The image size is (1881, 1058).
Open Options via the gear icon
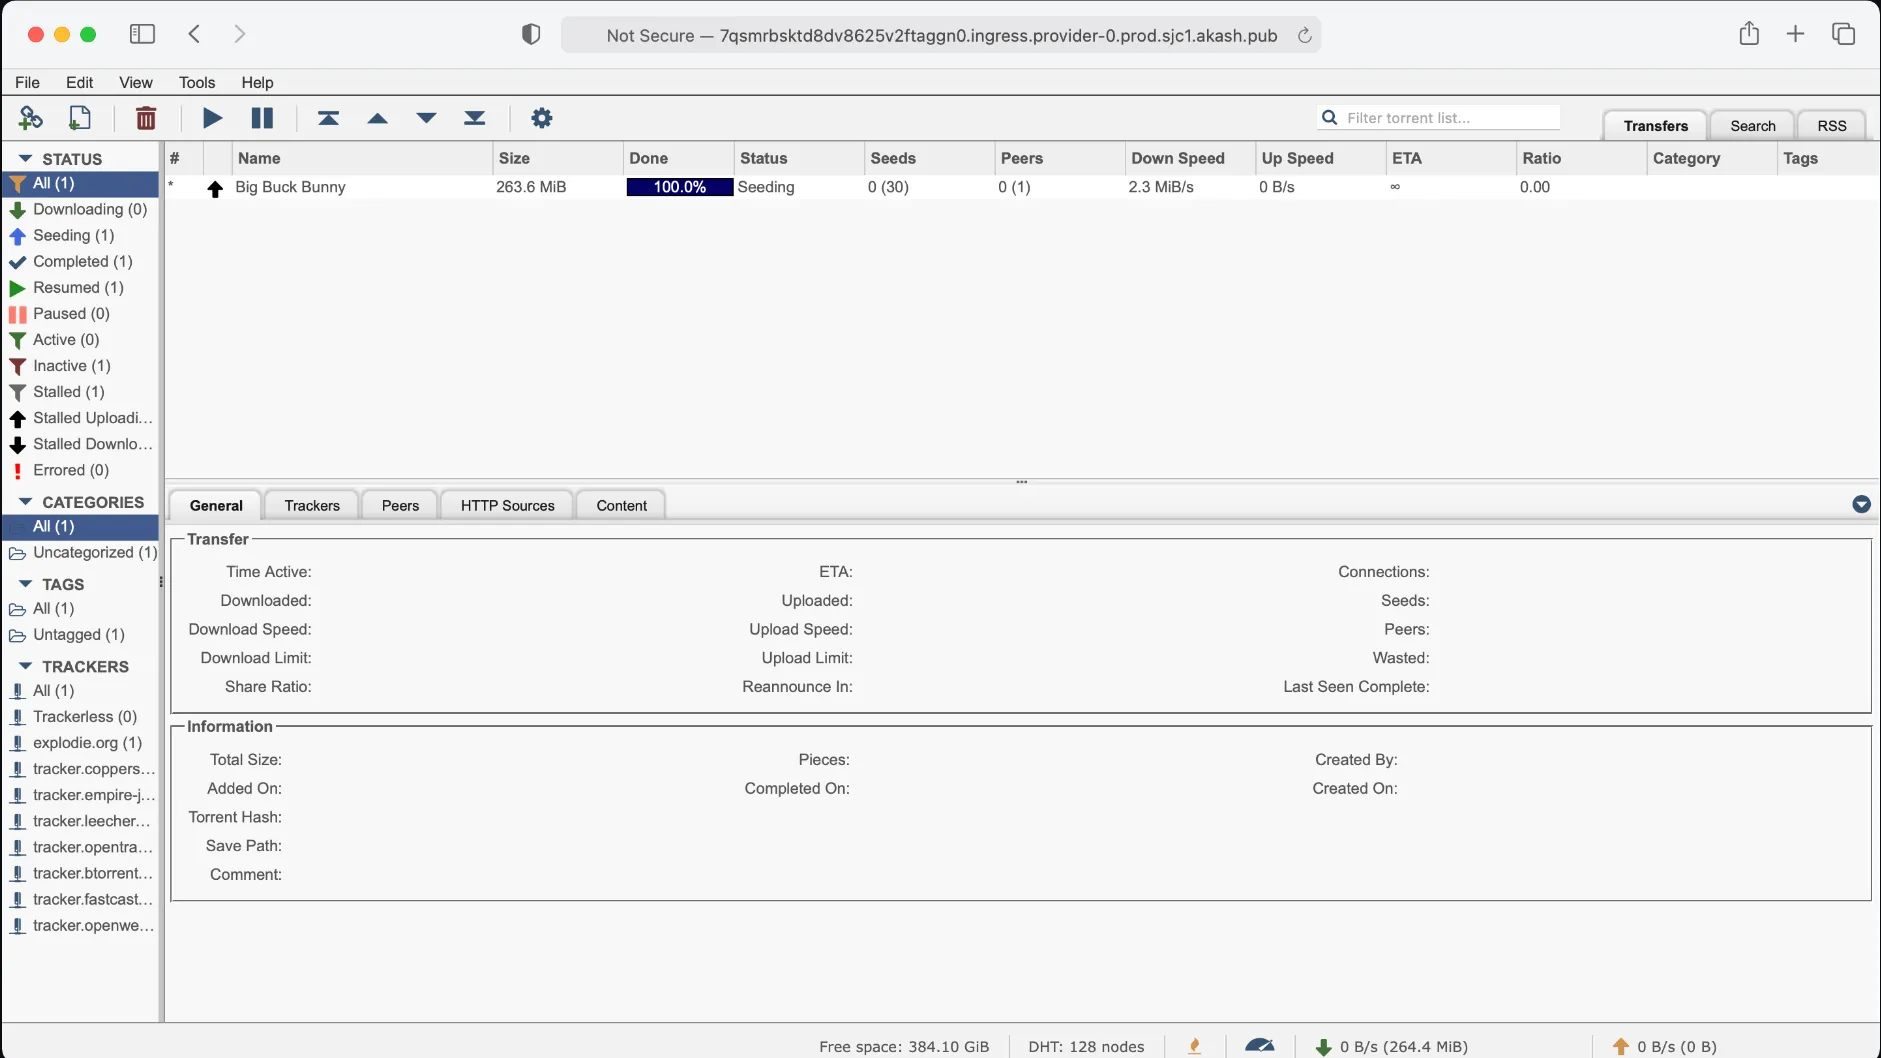[541, 118]
